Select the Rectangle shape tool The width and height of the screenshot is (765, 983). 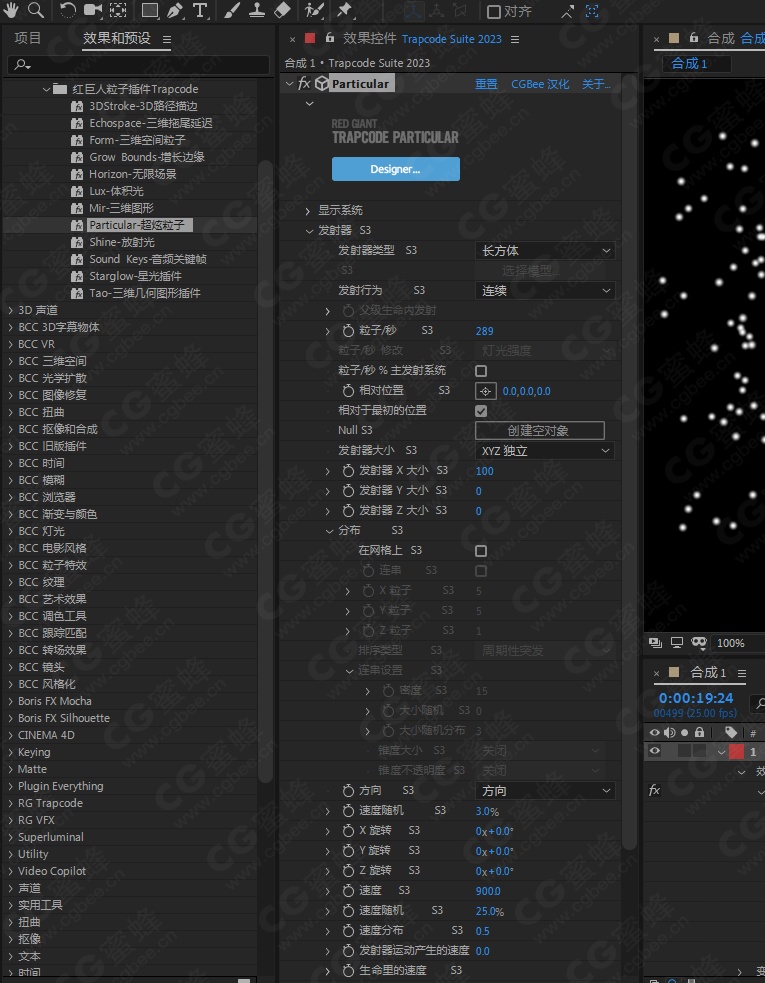pos(150,10)
